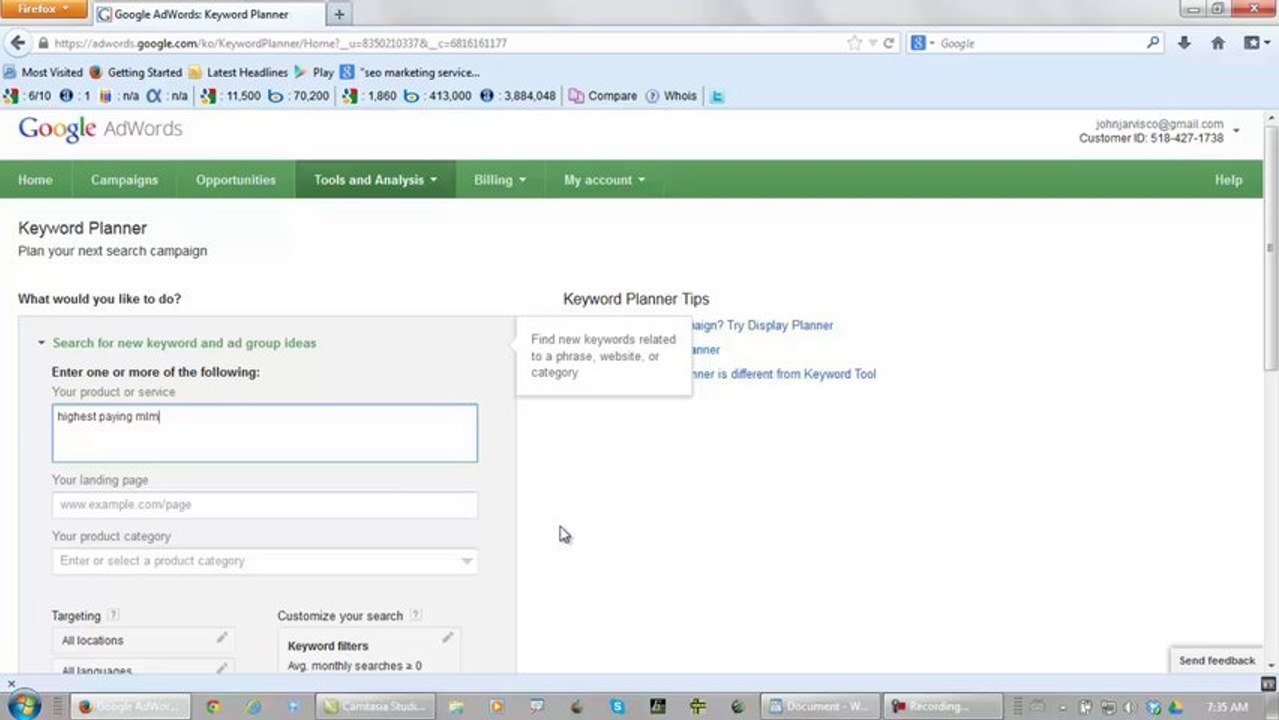Reload the page with the refresh icon

(888, 43)
